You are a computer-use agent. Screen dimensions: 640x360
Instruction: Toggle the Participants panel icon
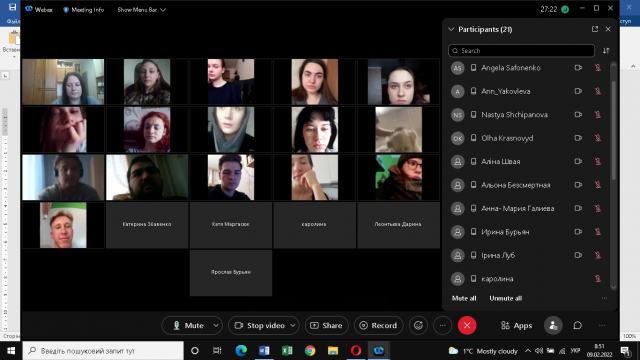pos(553,325)
